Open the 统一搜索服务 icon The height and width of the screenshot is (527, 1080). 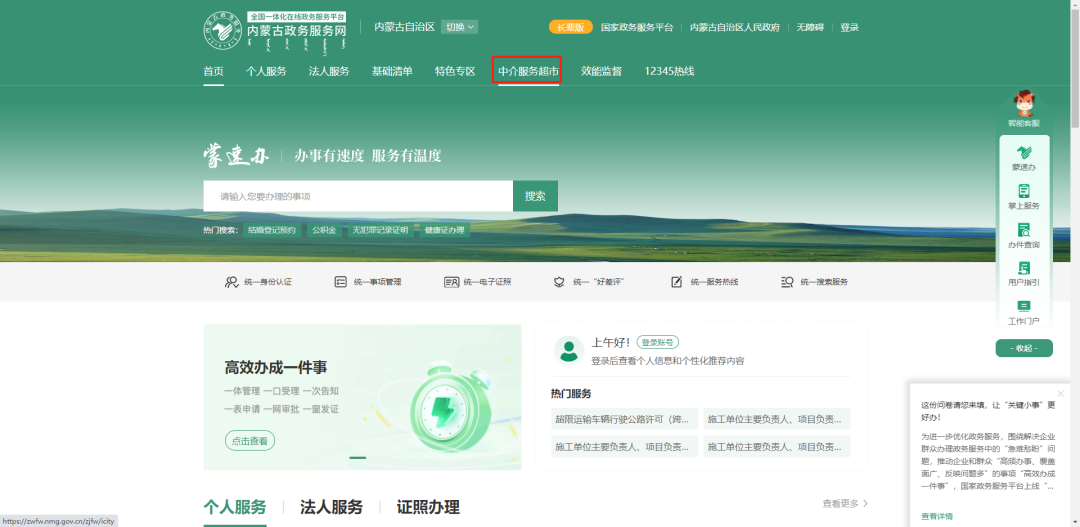click(x=788, y=282)
